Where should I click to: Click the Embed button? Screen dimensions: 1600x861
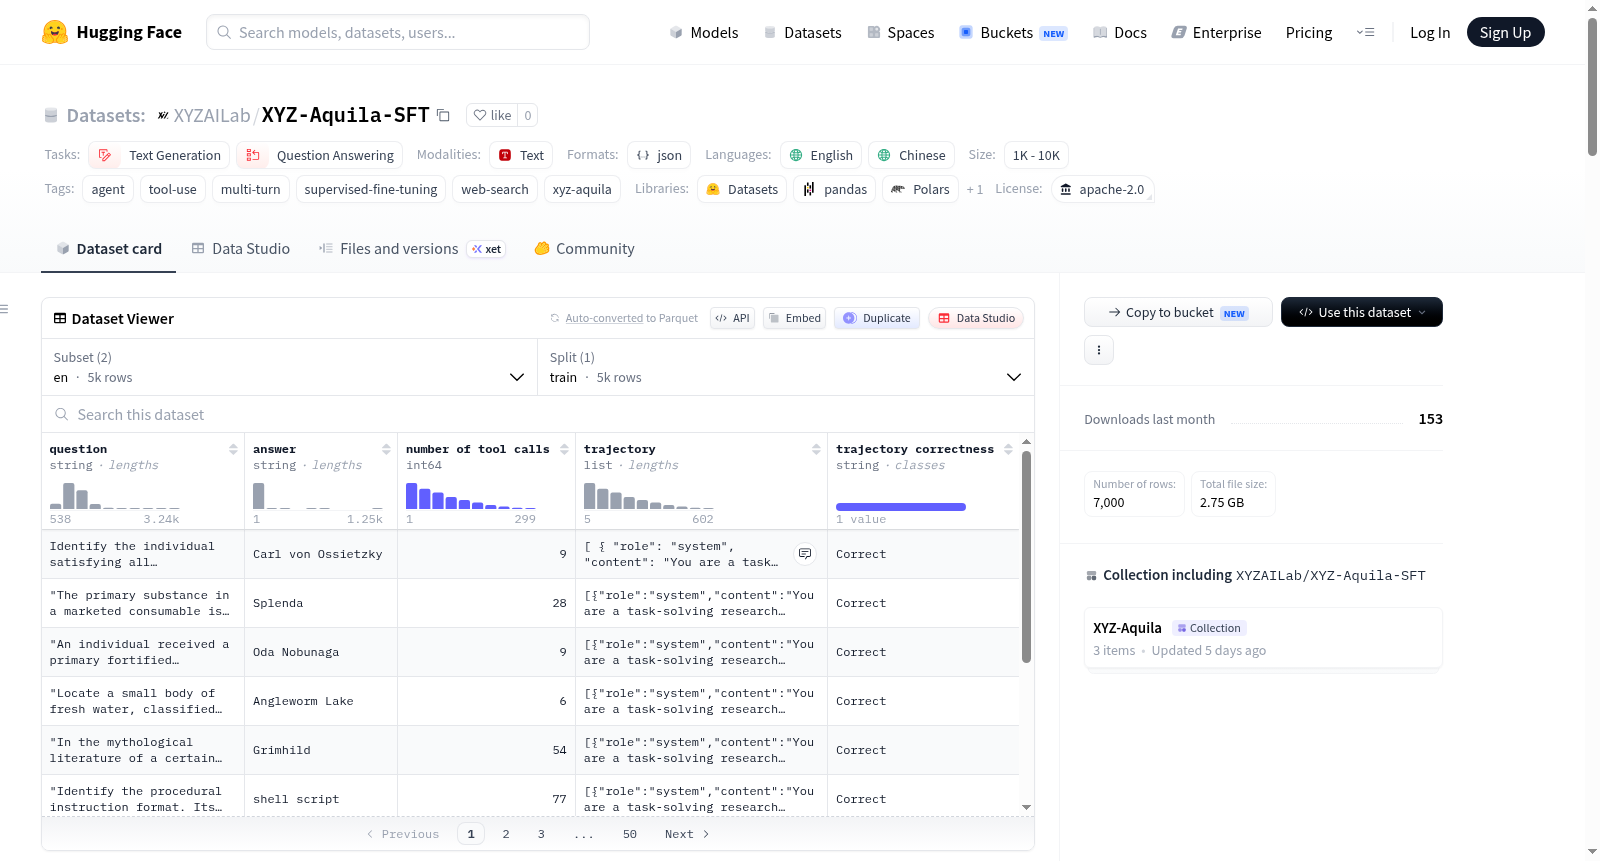[x=794, y=318]
